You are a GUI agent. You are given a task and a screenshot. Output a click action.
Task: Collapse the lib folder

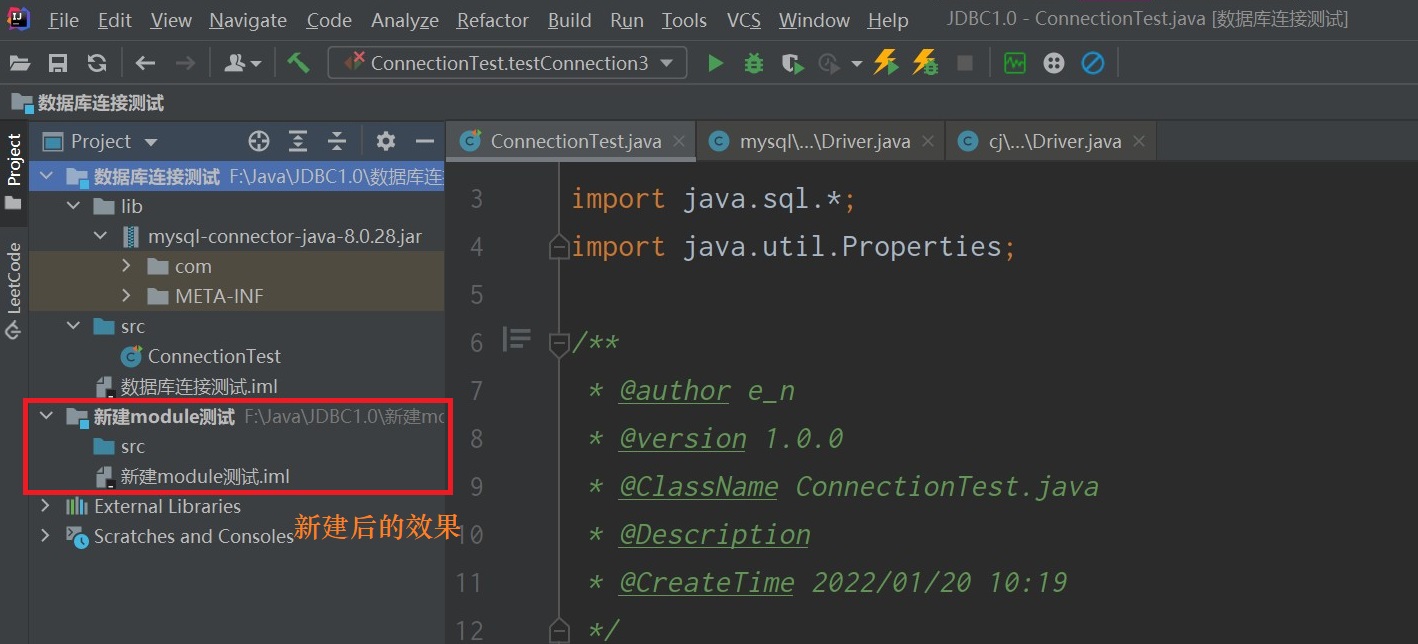(x=73, y=206)
